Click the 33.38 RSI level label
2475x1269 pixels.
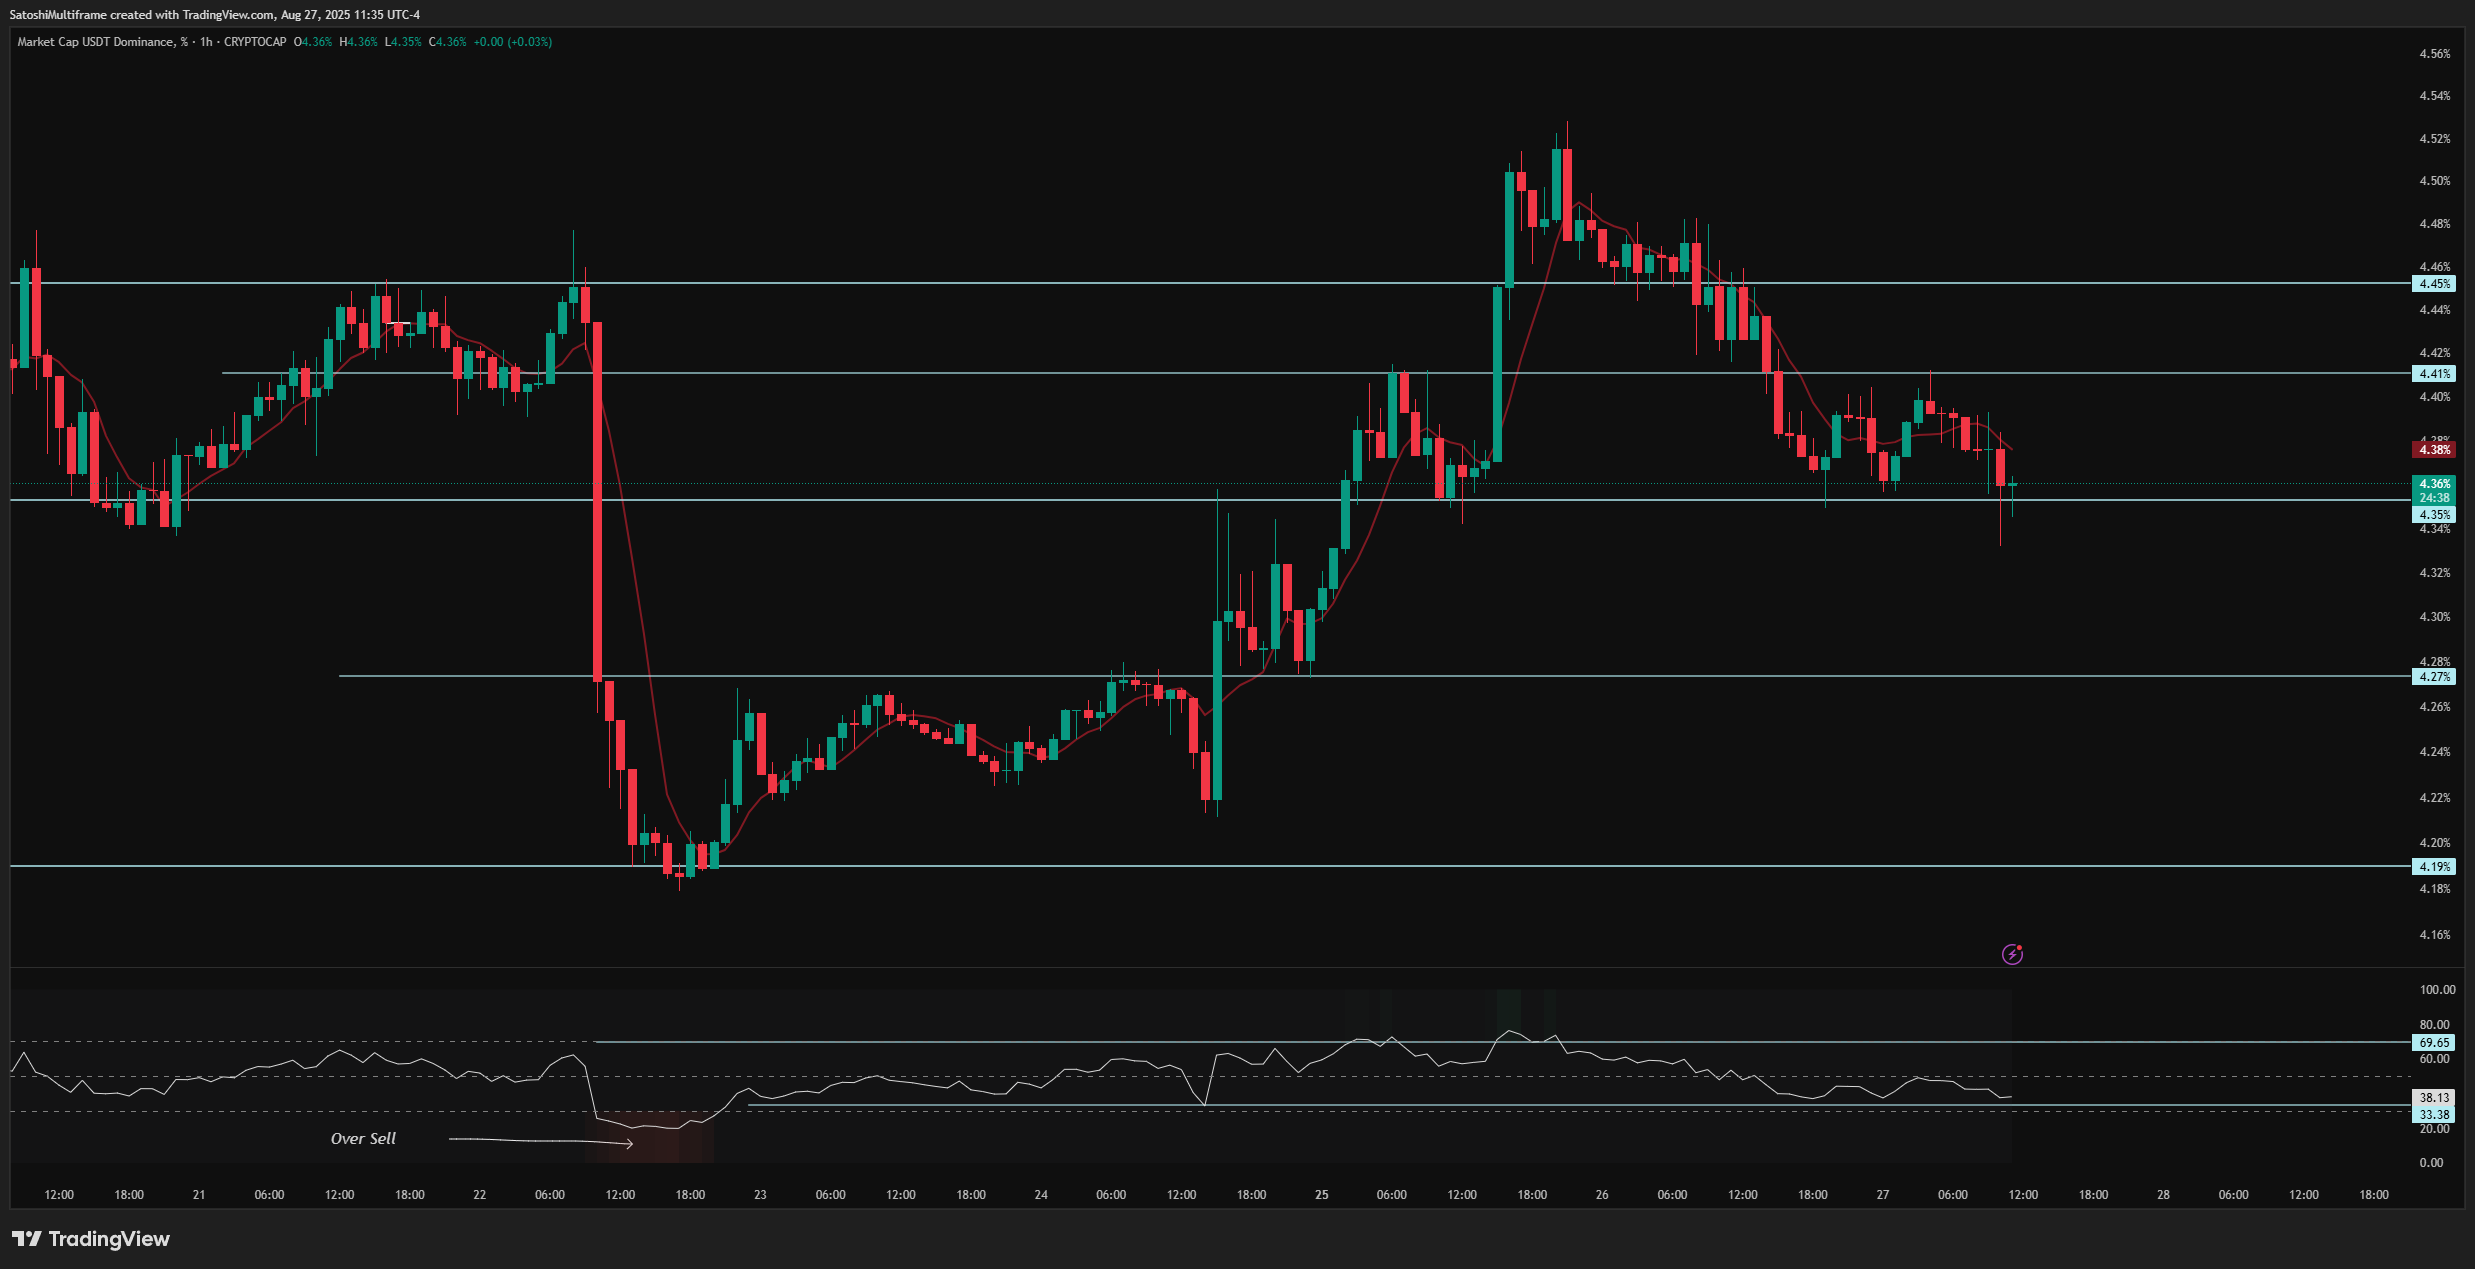(2434, 1114)
